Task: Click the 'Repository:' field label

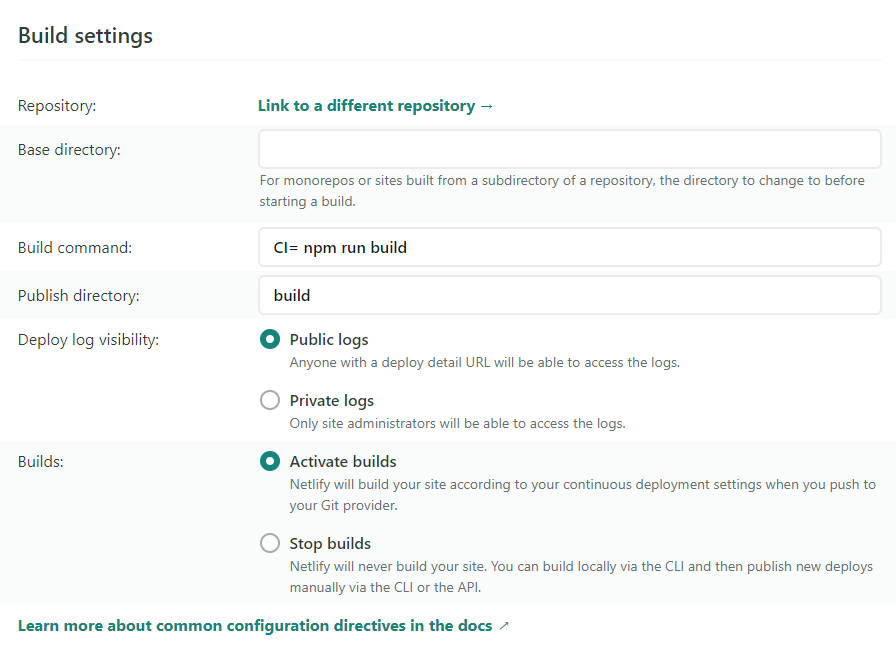Action: (57, 106)
